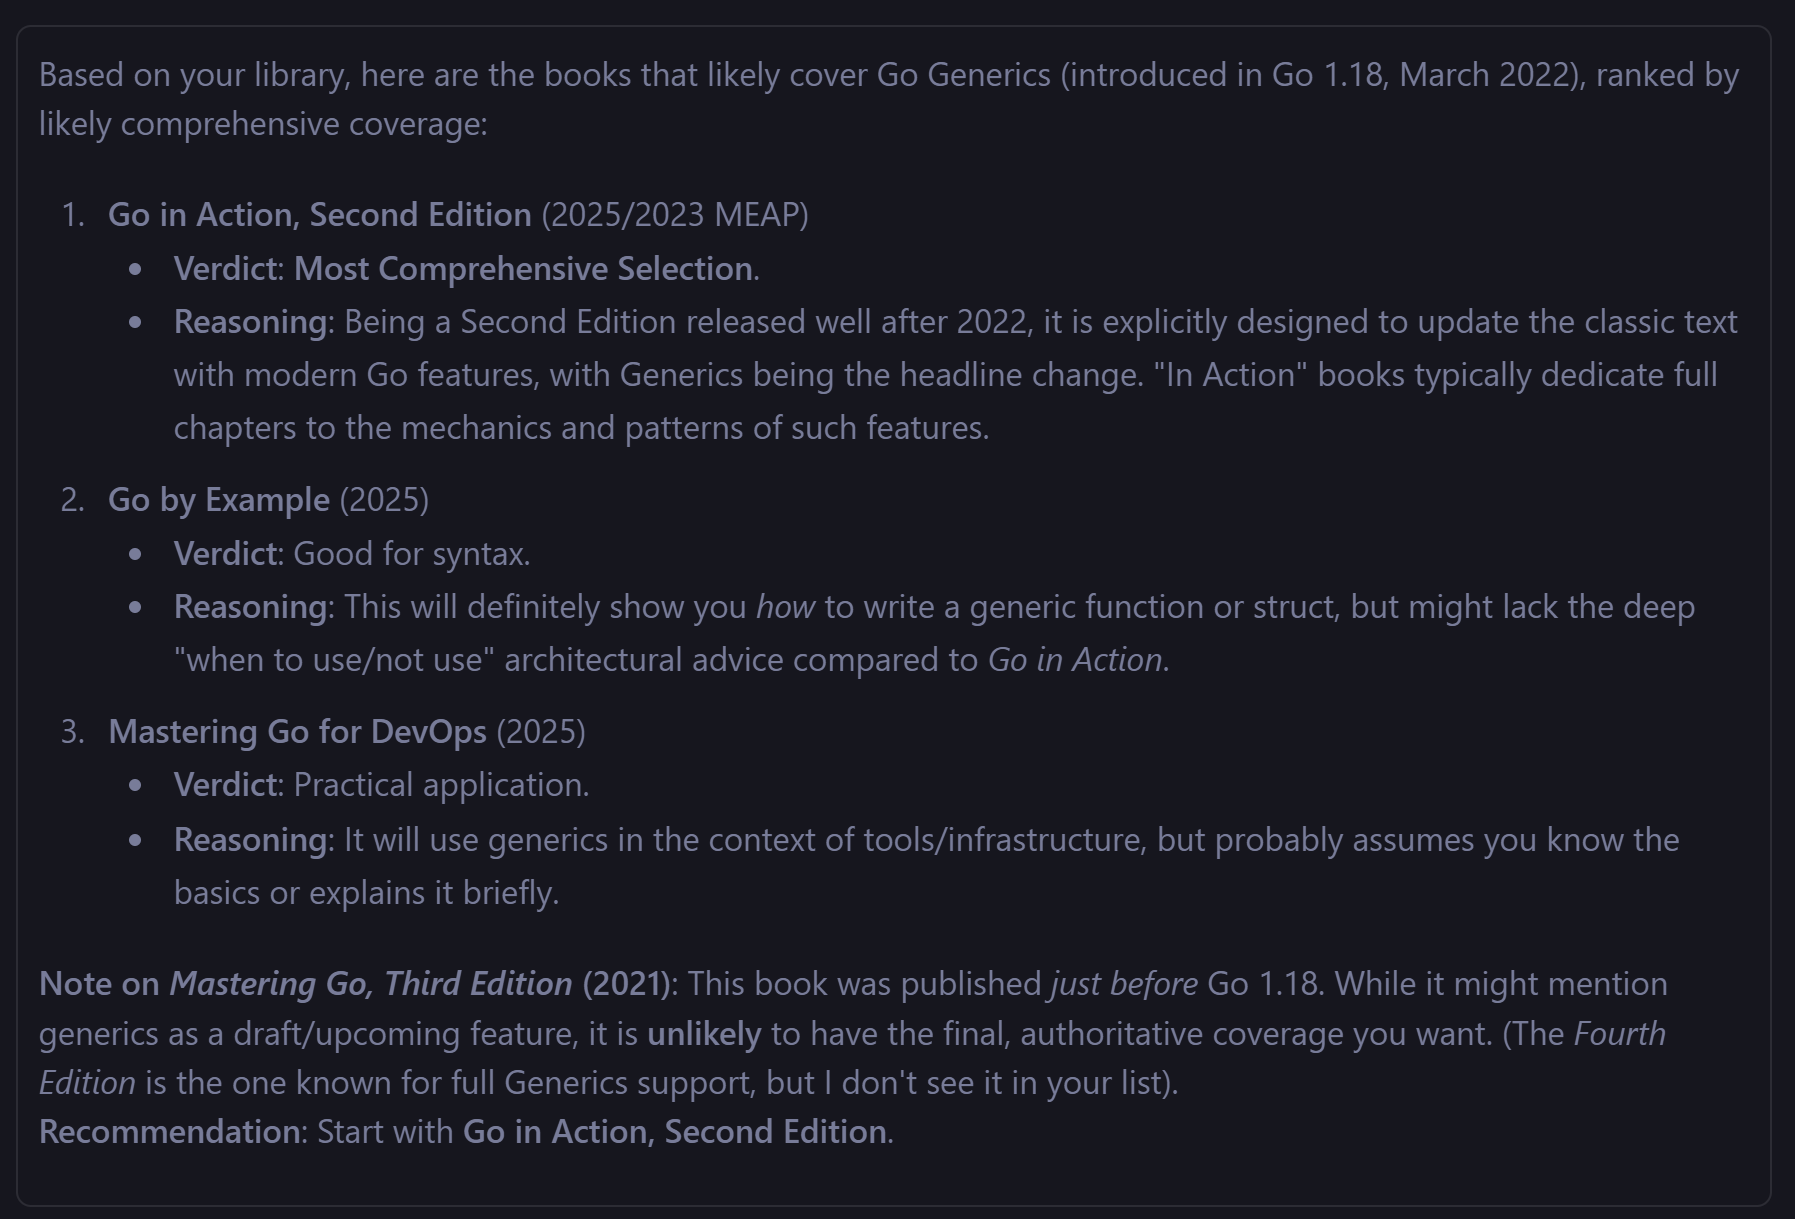Click the 'Recommendation' label at the bottom
The width and height of the screenshot is (1795, 1219).
tap(169, 1132)
